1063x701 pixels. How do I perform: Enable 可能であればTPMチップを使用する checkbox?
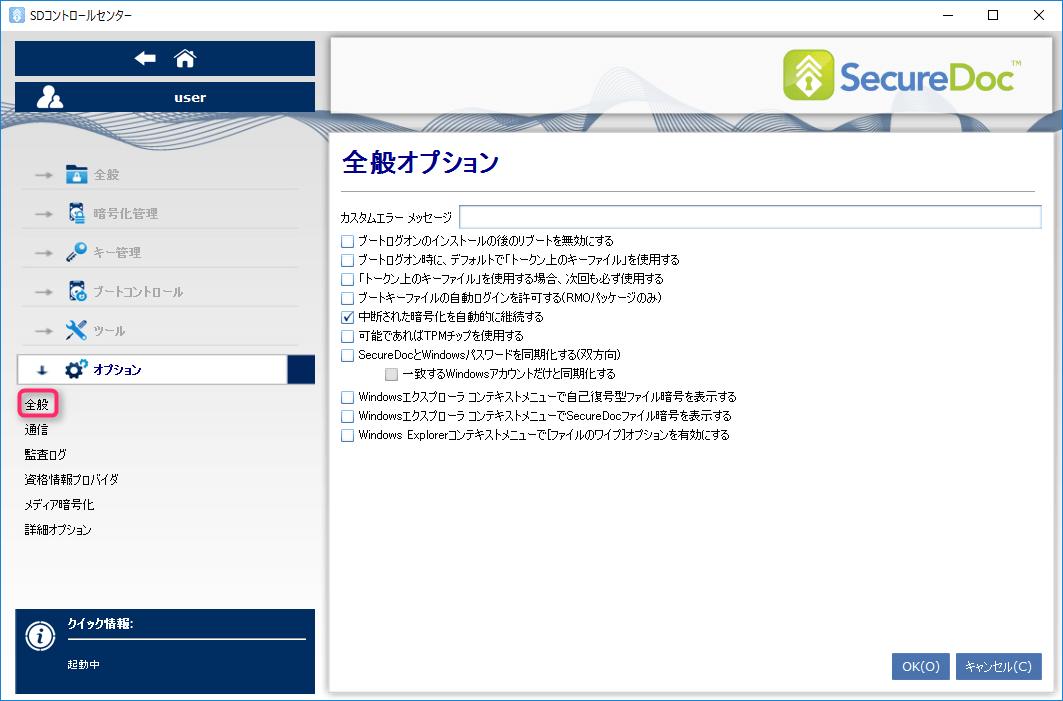click(x=348, y=336)
